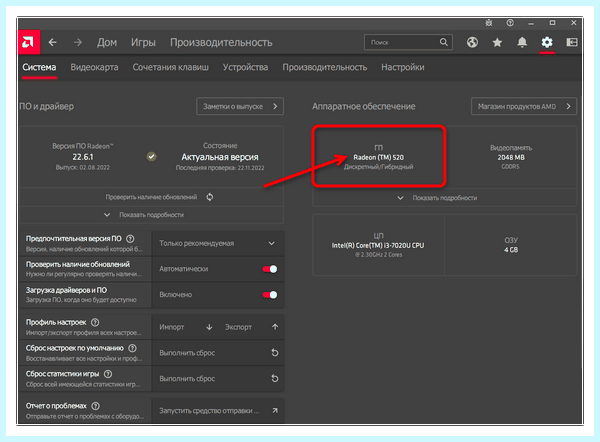
Task: Click Запустить средство отправки button
Action: coord(218,411)
